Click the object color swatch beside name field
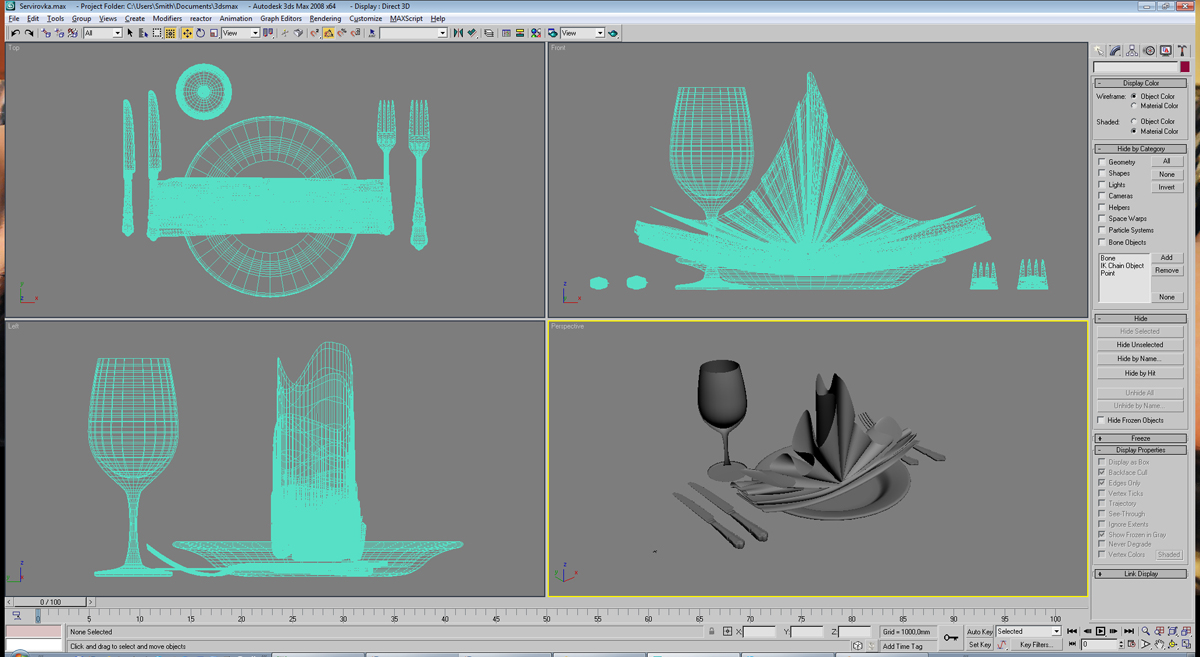Screen dimensions: 1200x657 (1184, 67)
